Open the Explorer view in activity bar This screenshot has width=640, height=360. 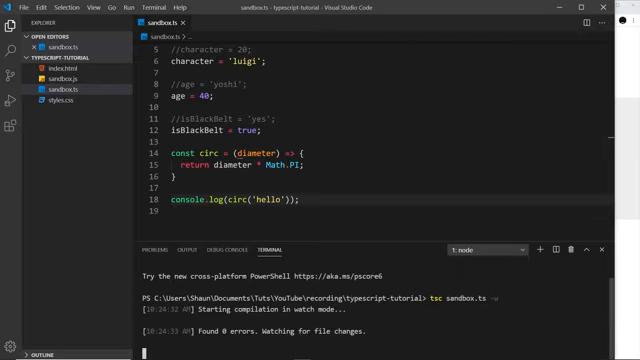(10, 26)
